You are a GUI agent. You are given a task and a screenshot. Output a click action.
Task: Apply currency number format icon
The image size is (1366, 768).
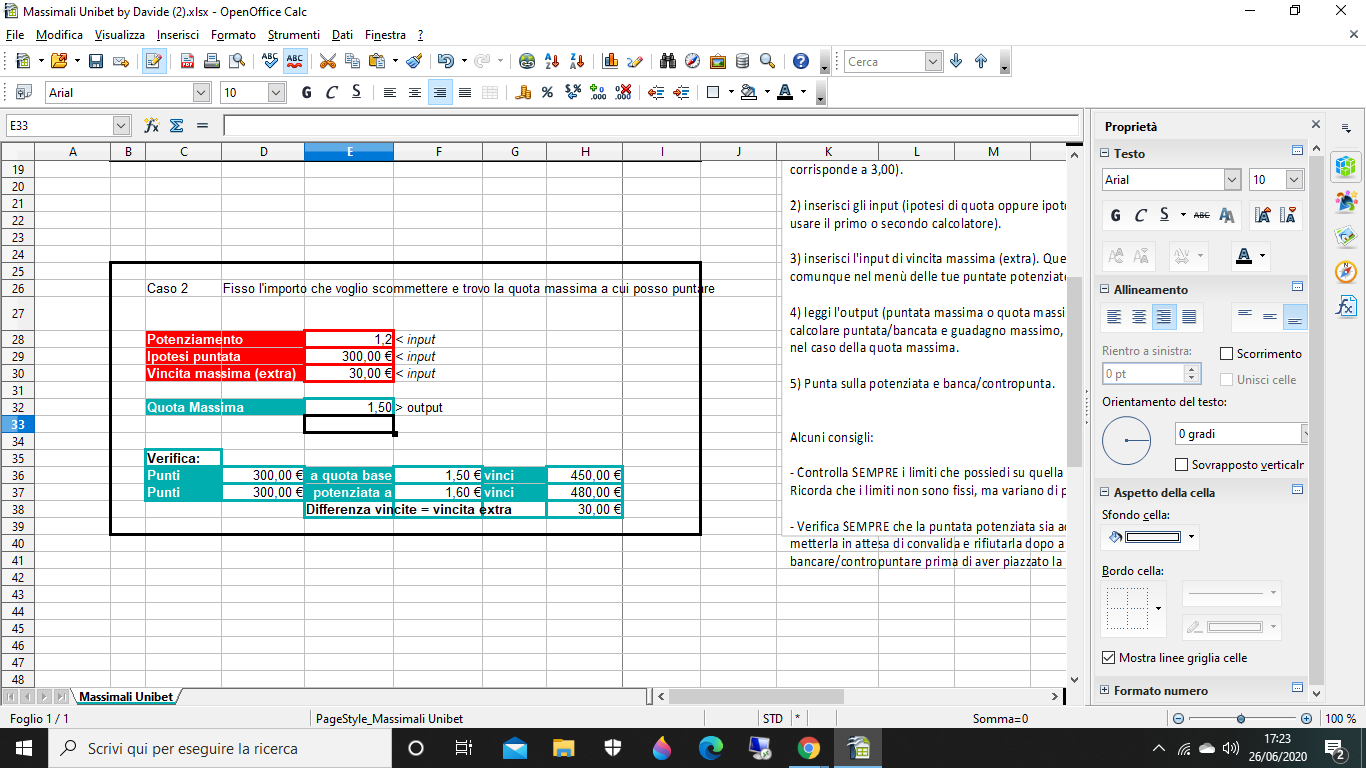522,92
